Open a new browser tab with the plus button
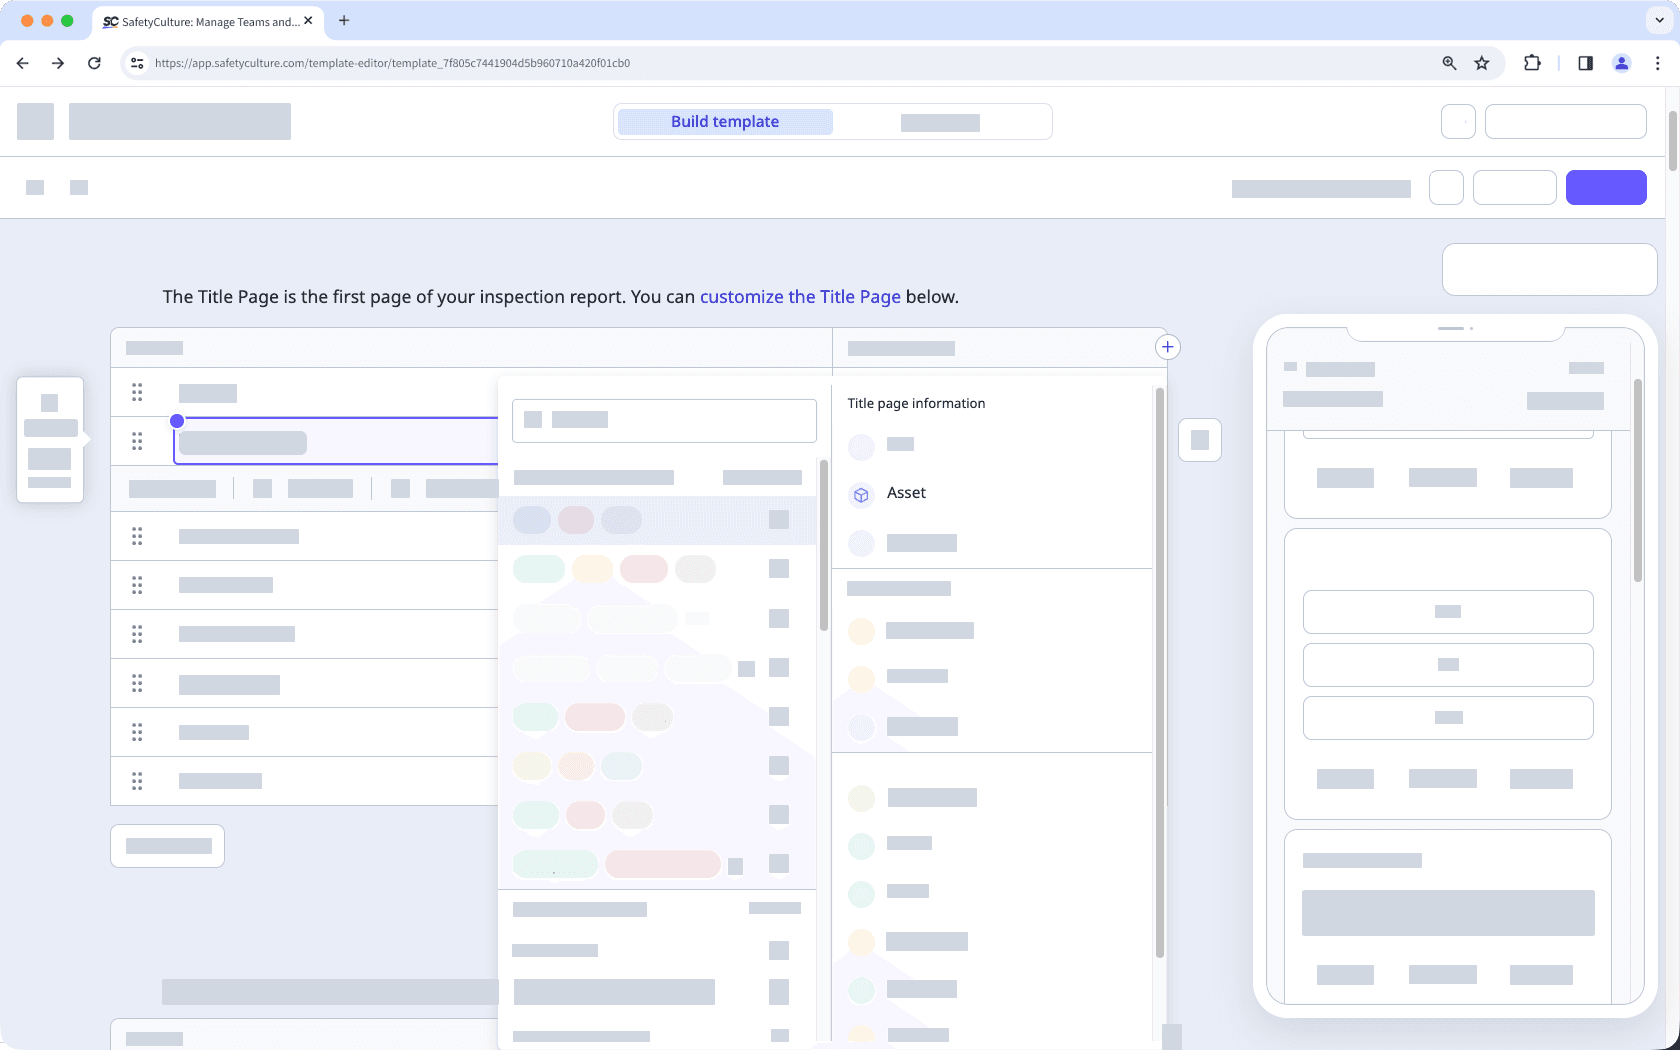1680x1050 pixels. [344, 20]
